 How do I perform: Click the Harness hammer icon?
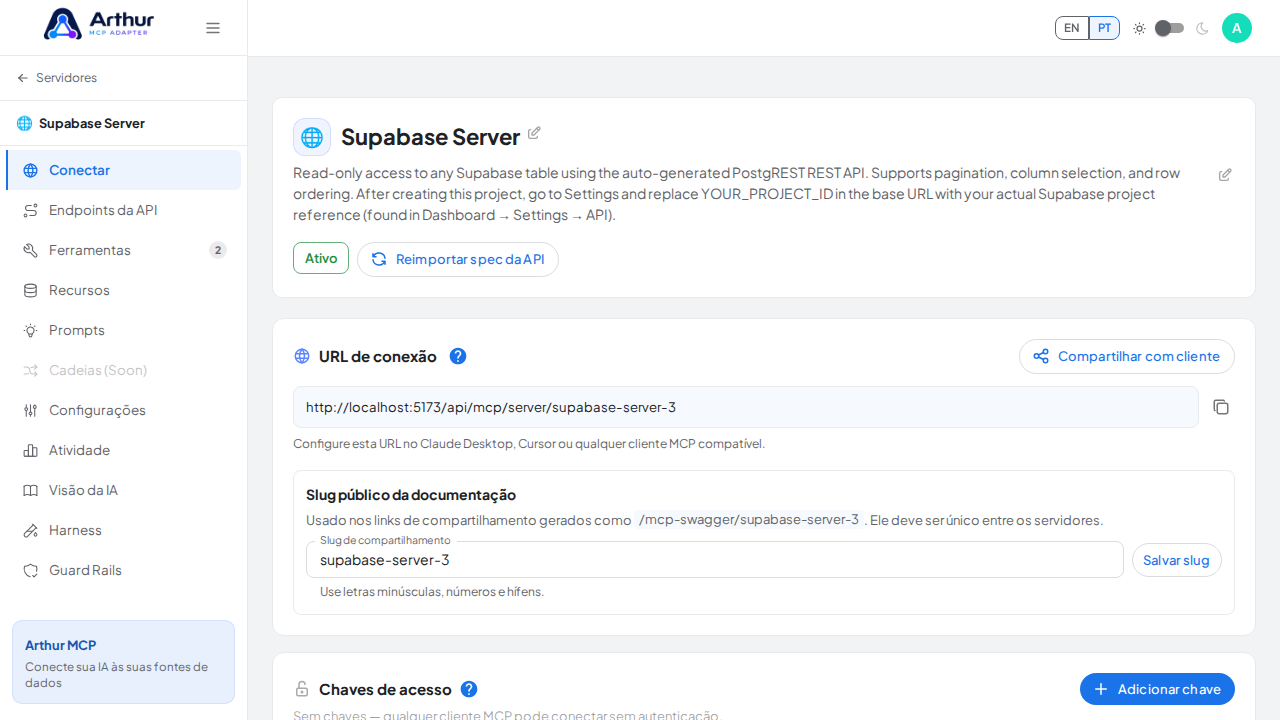tap(31, 530)
